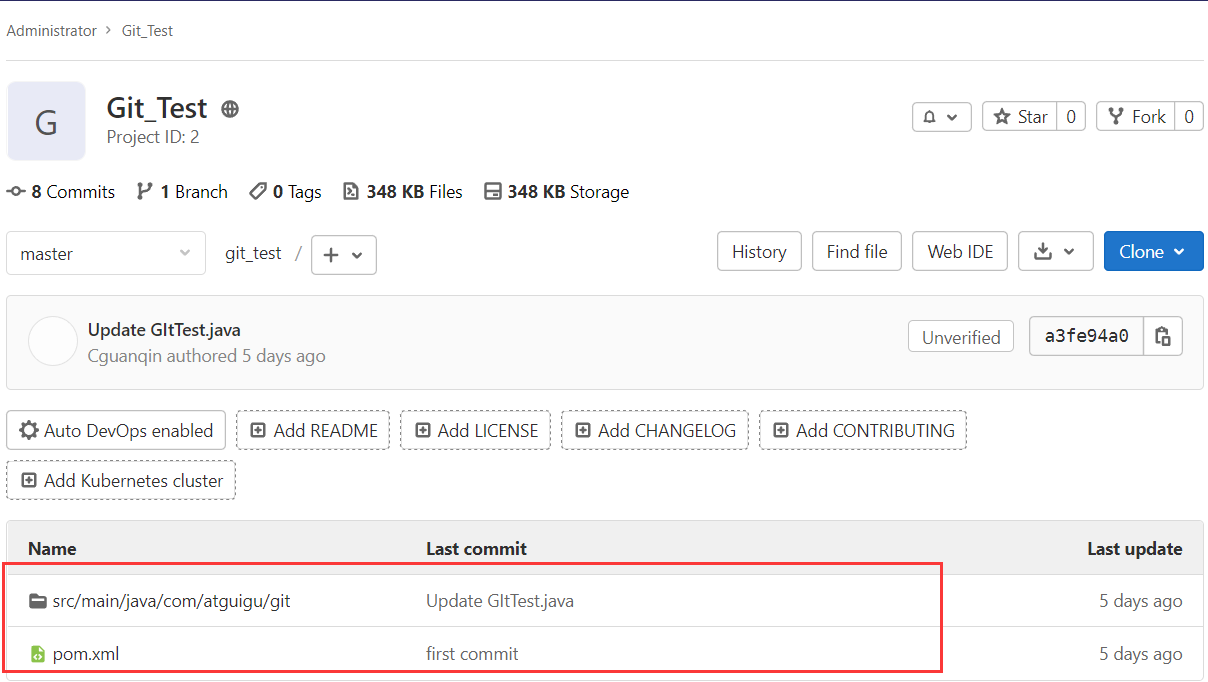Click the folder icon beside src/main/java

click(x=38, y=601)
